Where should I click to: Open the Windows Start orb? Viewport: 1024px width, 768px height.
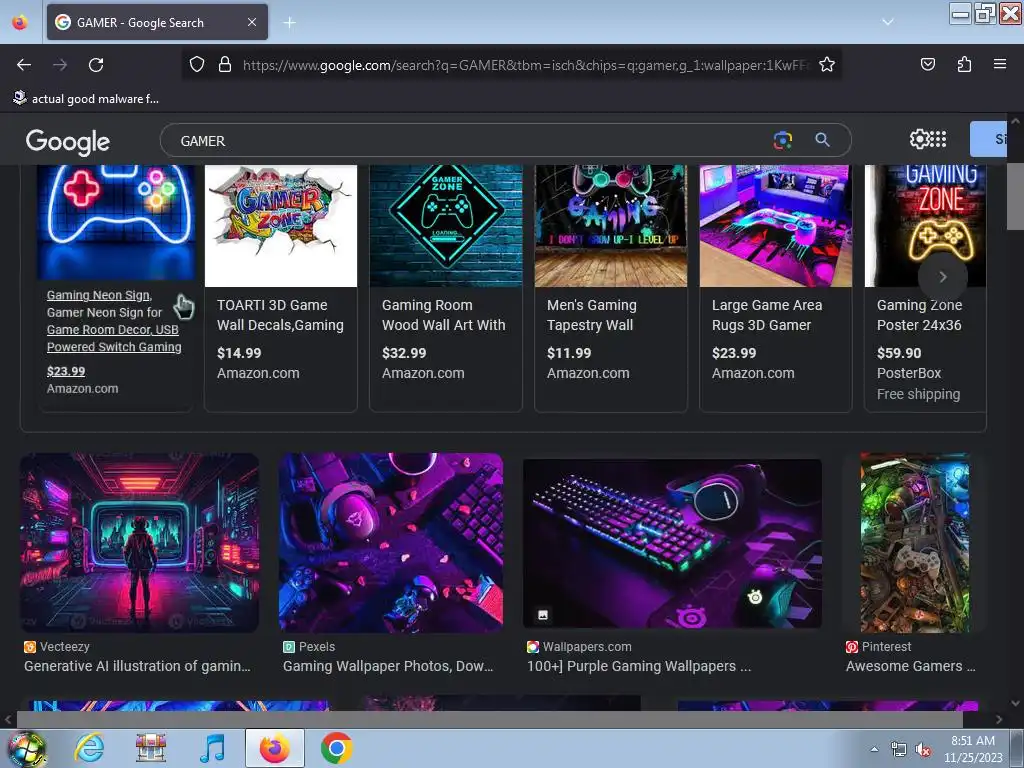coord(27,748)
